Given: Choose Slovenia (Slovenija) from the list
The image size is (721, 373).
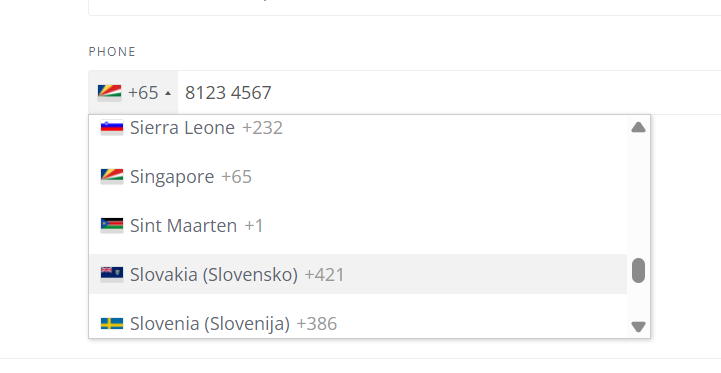Looking at the screenshot, I should click(358, 323).
